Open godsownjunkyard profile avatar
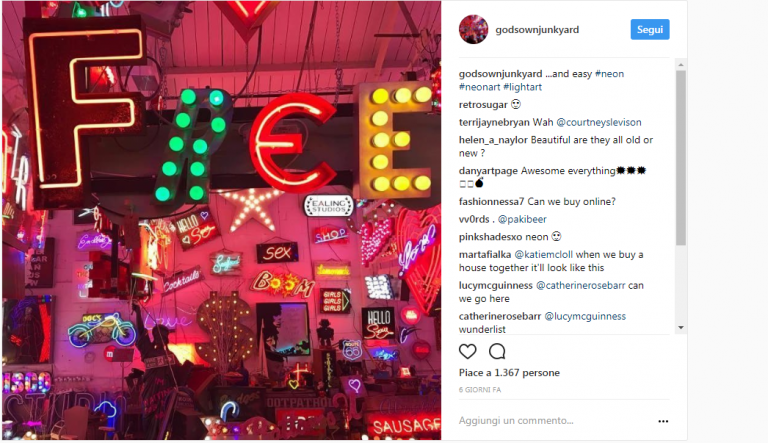This screenshot has height=443, width=768. 473,29
